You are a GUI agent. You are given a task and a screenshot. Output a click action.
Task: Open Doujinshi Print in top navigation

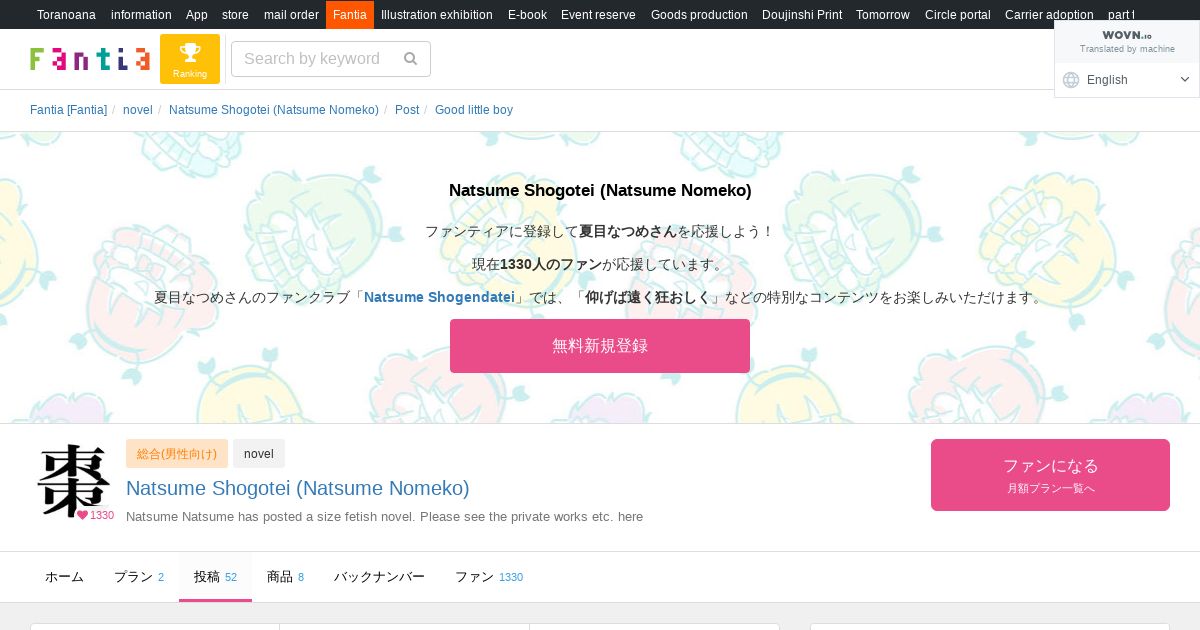click(x=802, y=15)
